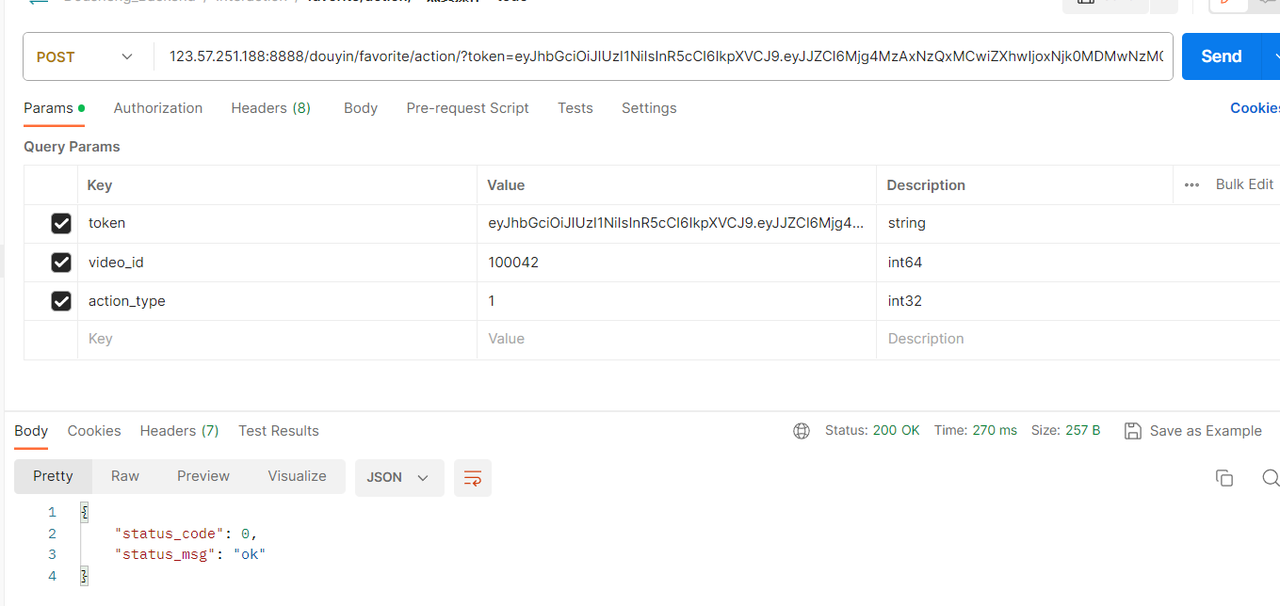Click the Time 270 ms label
The width and height of the screenshot is (1280, 606).
[975, 431]
